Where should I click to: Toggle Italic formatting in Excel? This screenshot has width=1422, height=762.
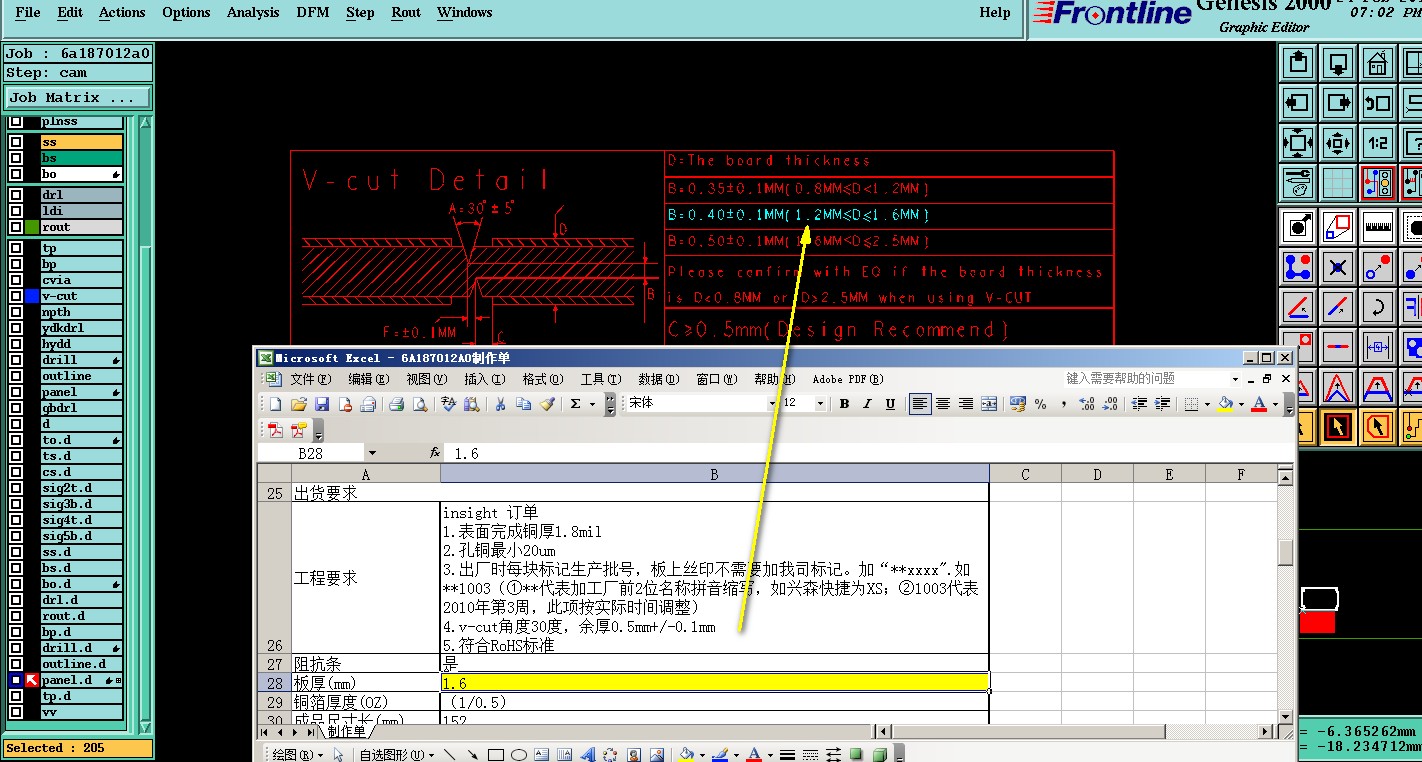click(x=868, y=404)
